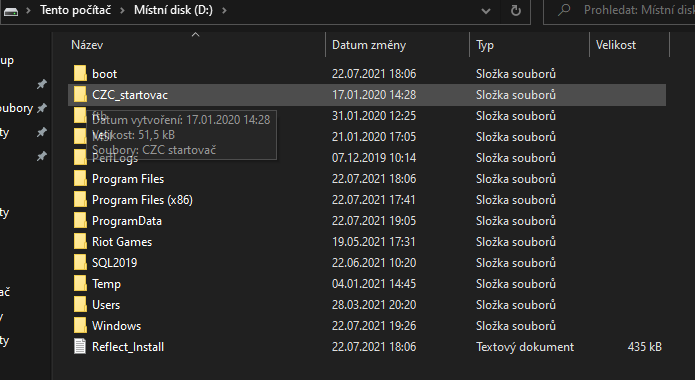Image resolution: width=695 pixels, height=380 pixels.
Task: Expand chevron after Místní disk (D:)
Action: click(224, 10)
